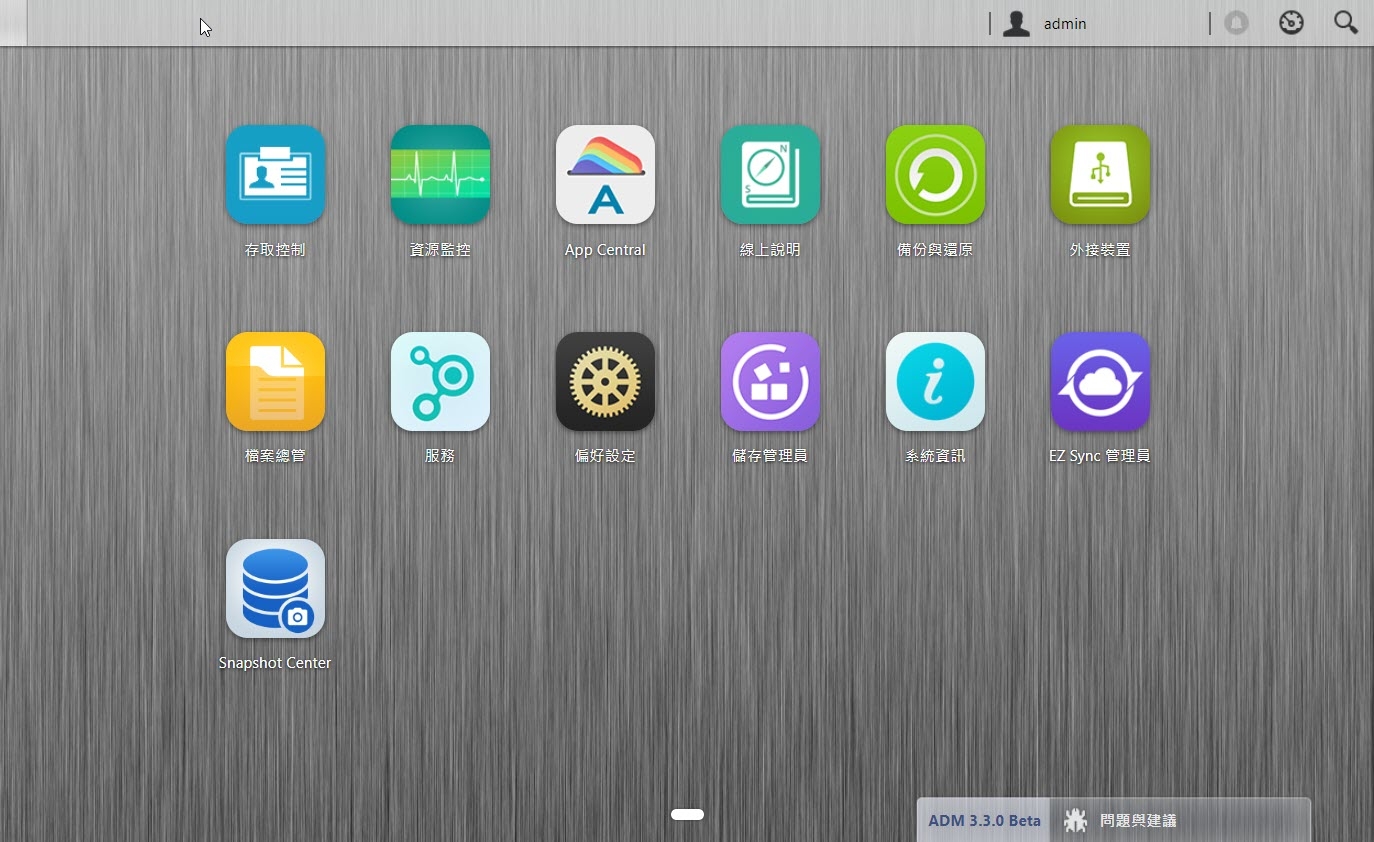Show 系統資訊 system information
The width and height of the screenshot is (1374, 842).
click(935, 382)
